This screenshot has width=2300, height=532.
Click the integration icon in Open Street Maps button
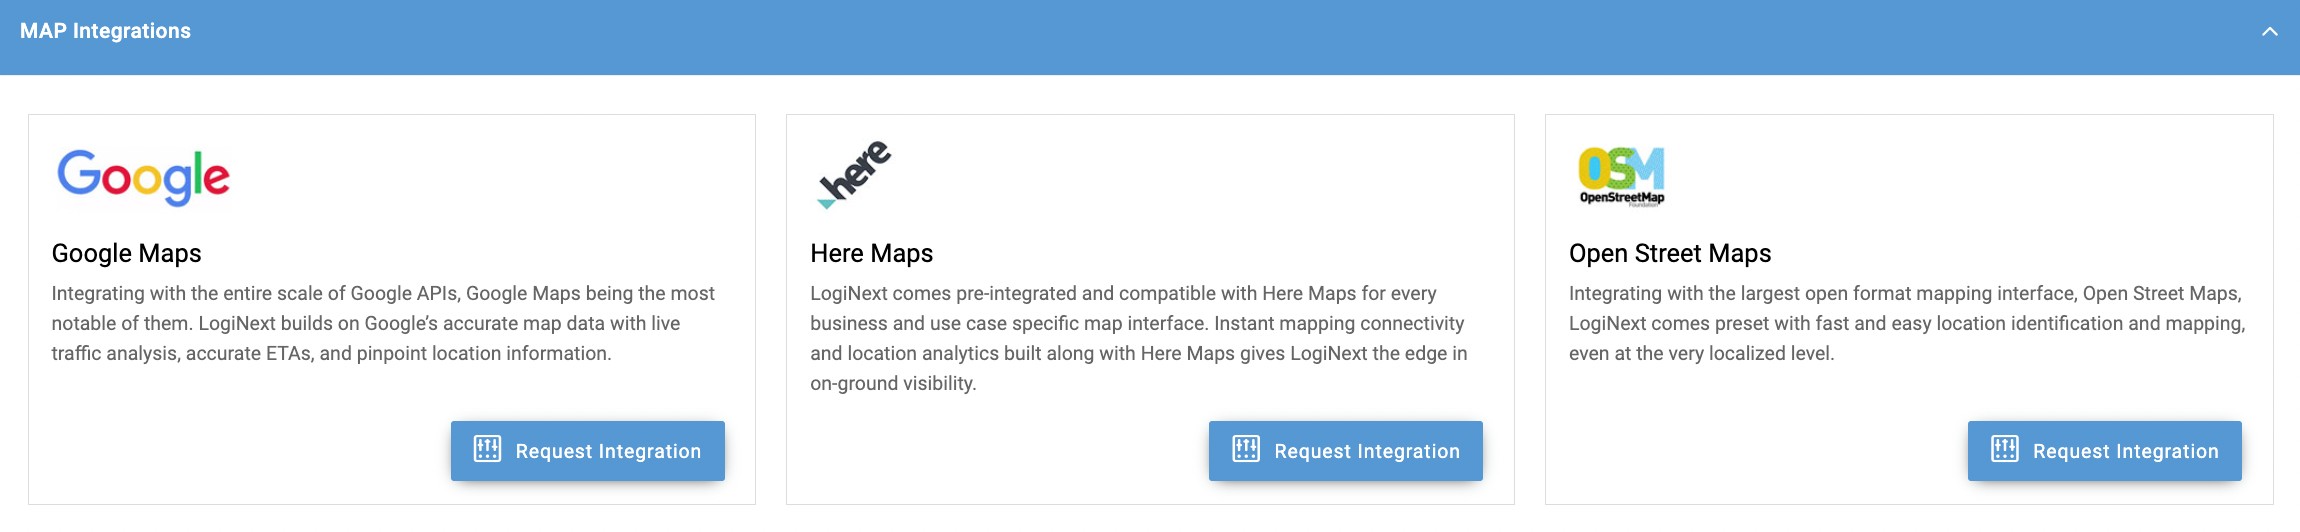(2004, 449)
